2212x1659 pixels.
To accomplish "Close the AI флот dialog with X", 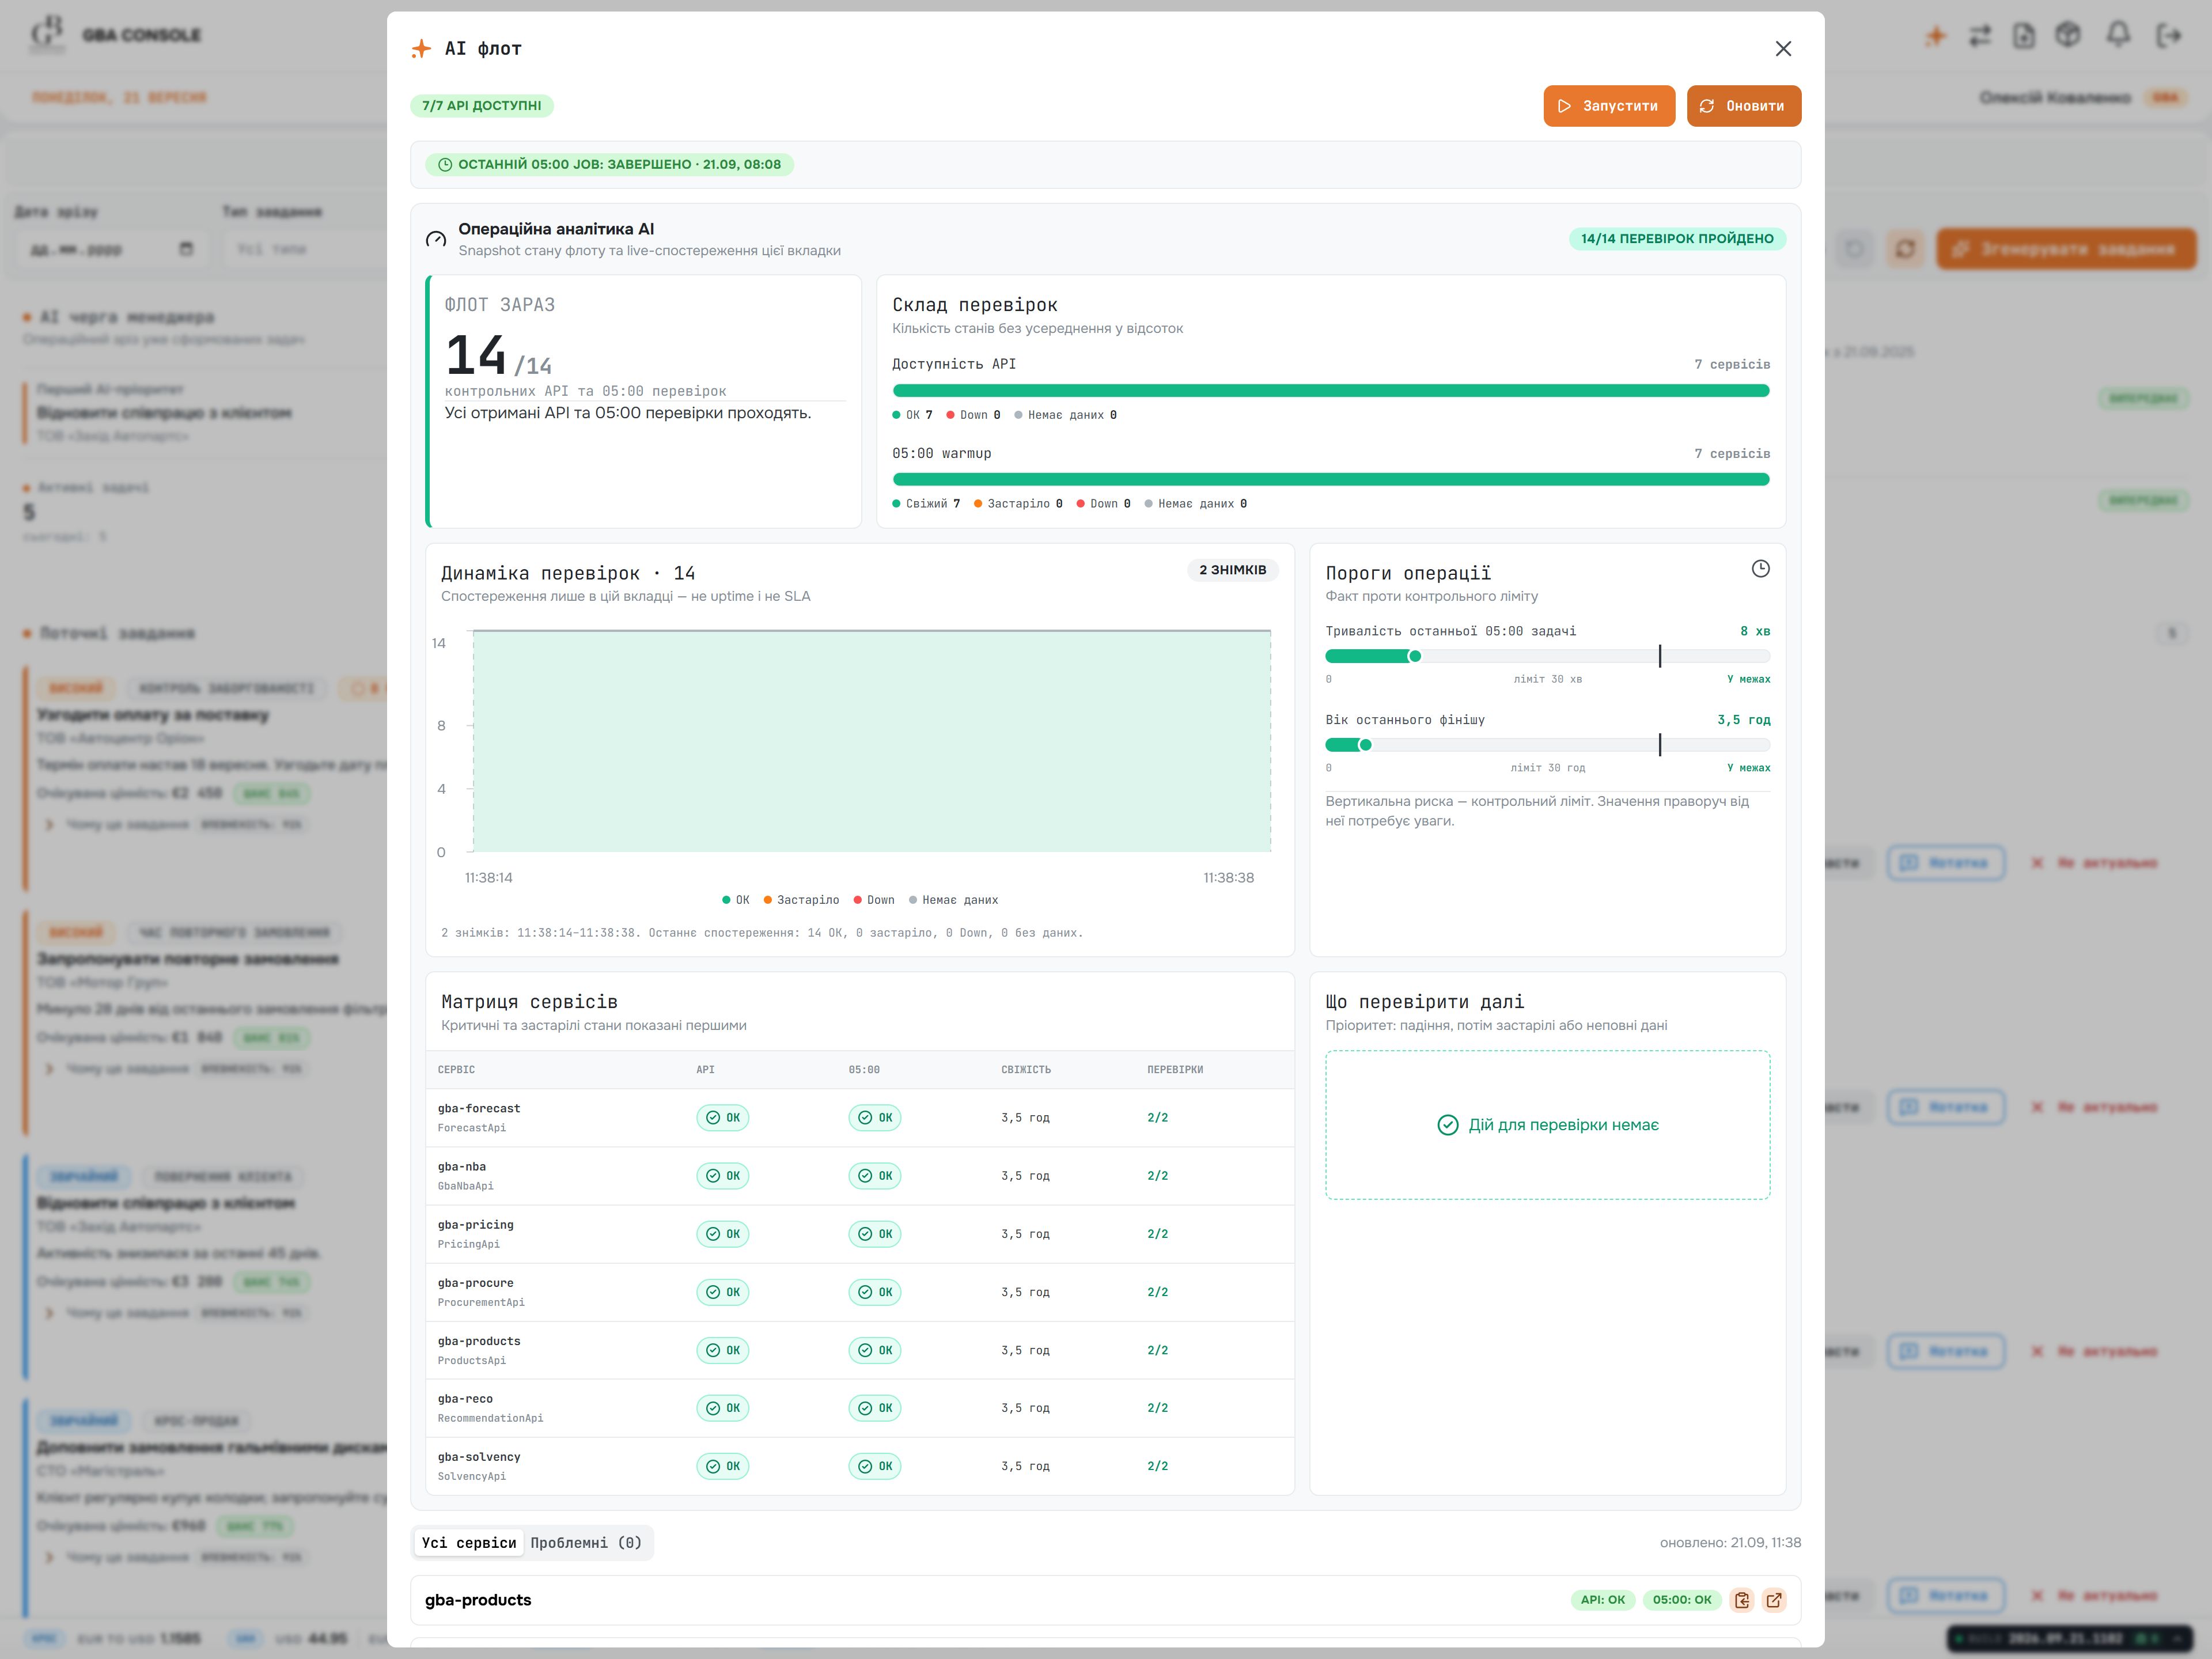I will [x=1783, y=49].
